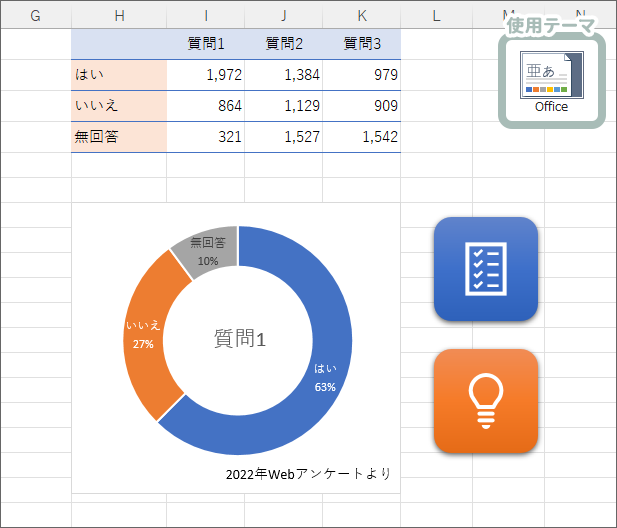Click the blue checklist icon

(486, 269)
